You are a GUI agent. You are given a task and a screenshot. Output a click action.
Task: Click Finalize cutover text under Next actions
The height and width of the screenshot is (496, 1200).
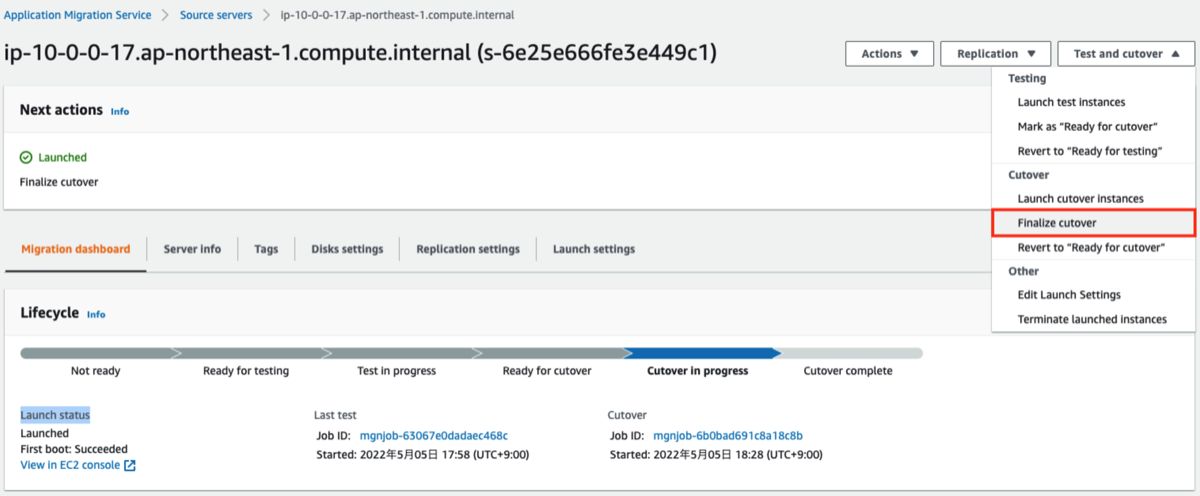point(59,182)
